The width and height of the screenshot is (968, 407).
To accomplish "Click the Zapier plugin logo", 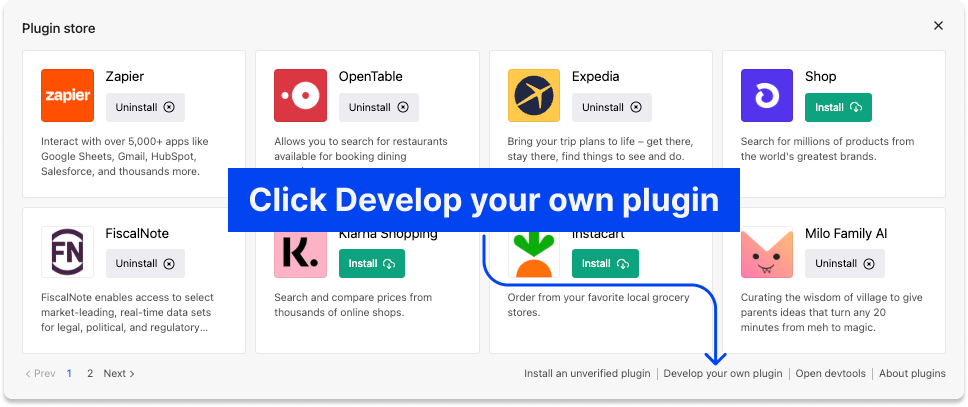I will (67, 95).
